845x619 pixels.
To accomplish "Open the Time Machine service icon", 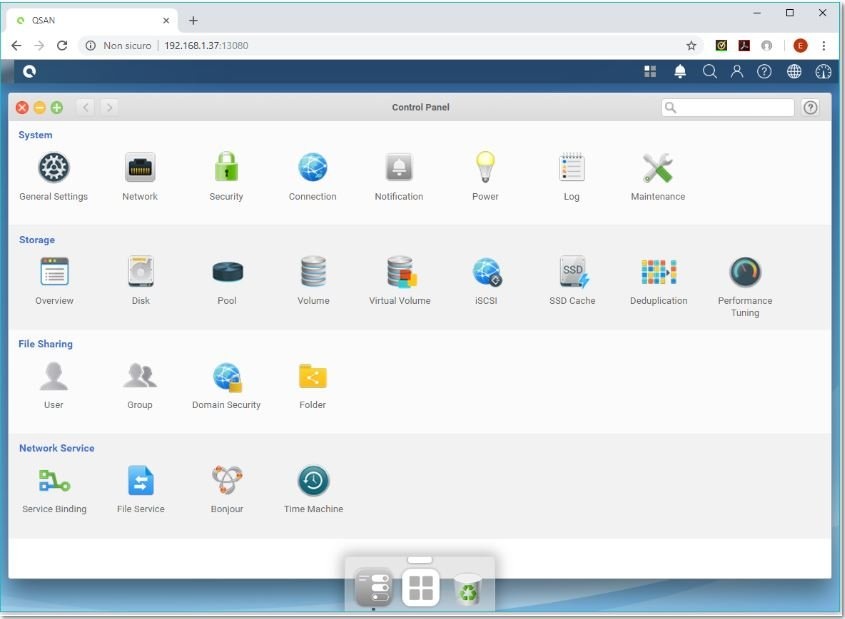I will tap(313, 481).
